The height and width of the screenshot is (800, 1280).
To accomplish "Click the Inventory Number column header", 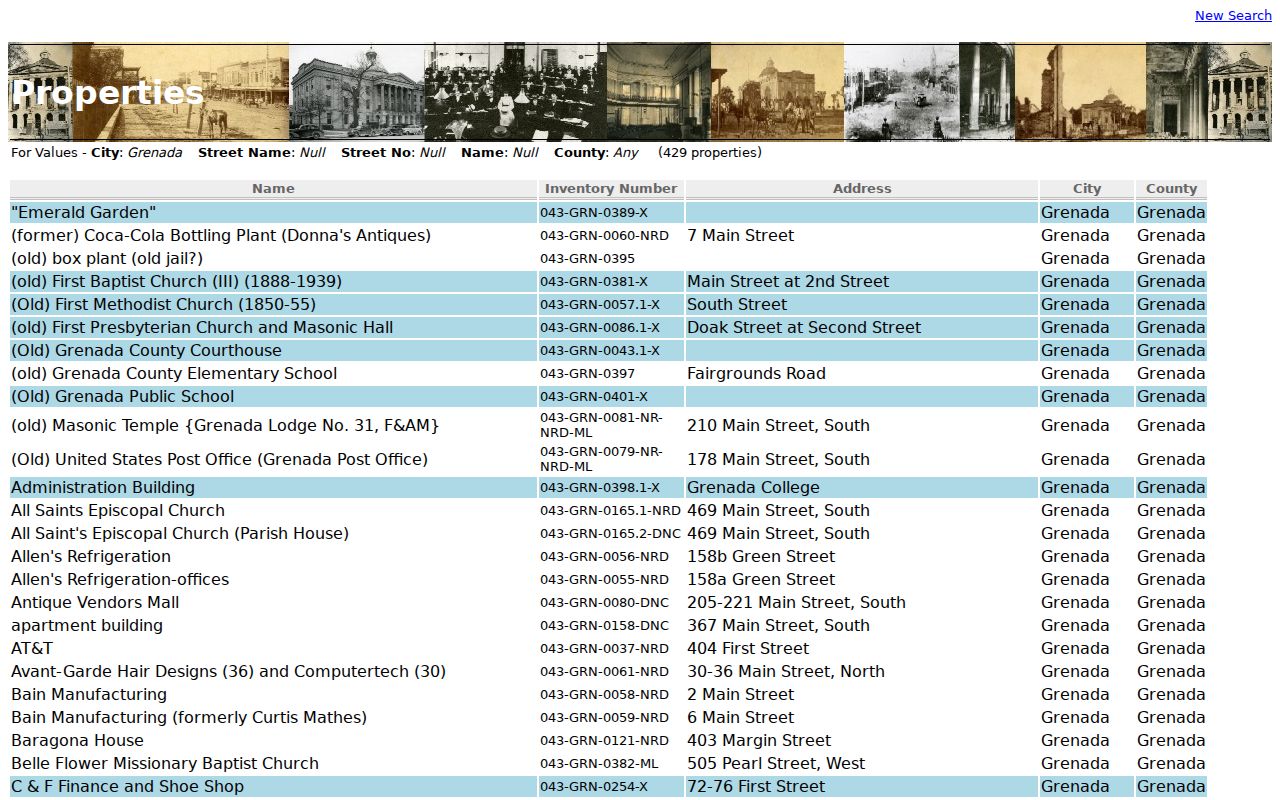I will pos(611,188).
